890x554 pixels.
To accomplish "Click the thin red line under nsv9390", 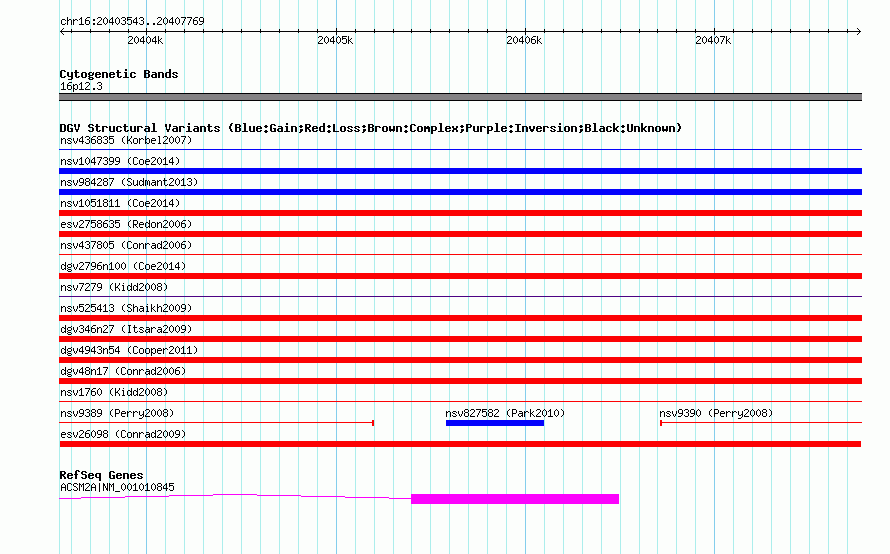I will point(761,423).
